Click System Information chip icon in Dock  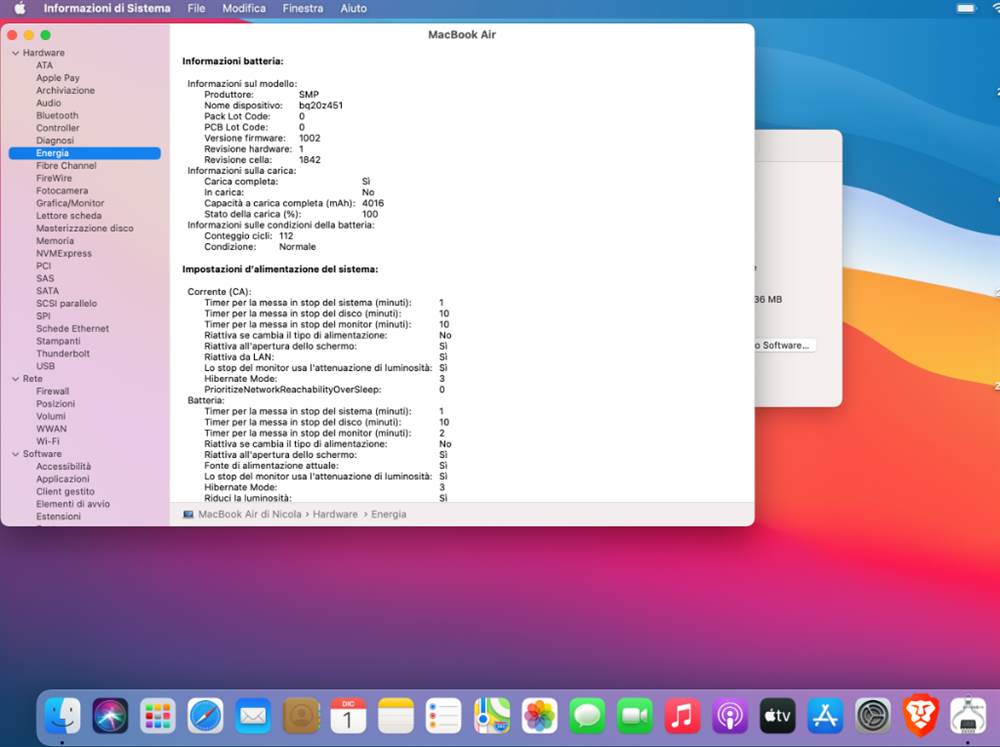click(968, 715)
